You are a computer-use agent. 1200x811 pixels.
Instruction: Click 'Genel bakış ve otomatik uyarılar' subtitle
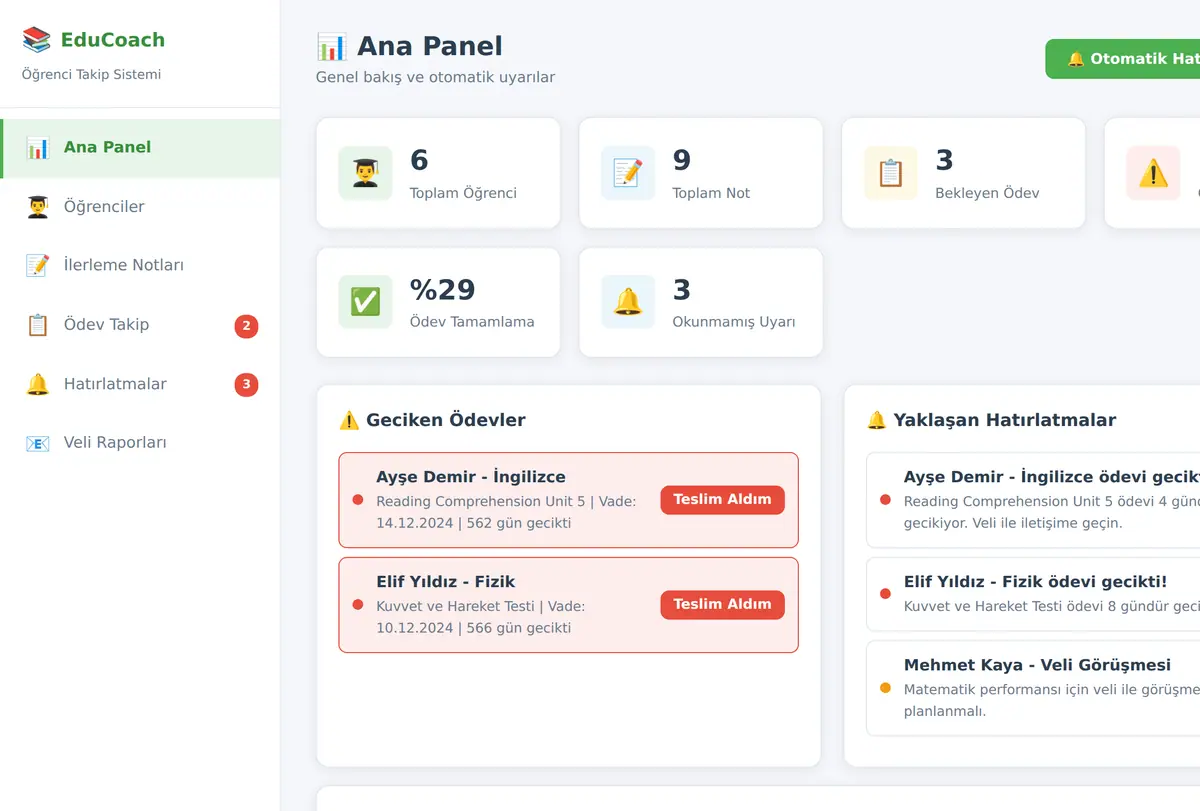(x=435, y=77)
